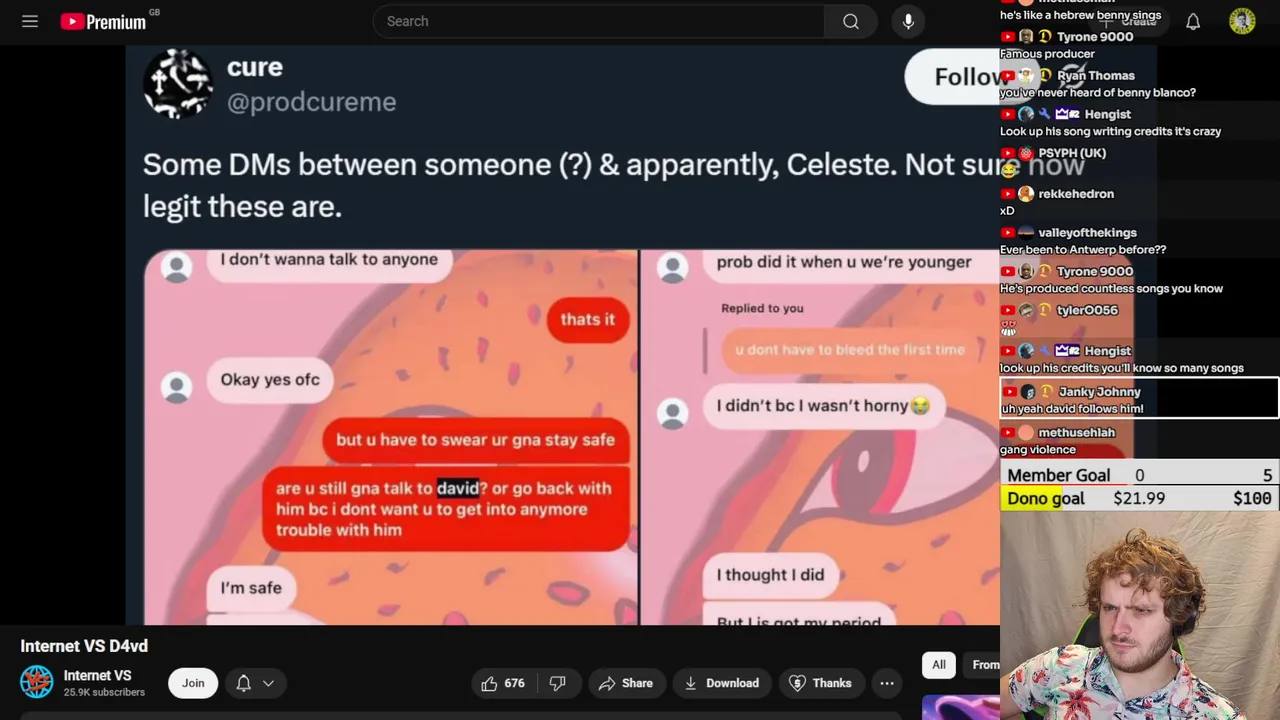Screen dimensions: 1280x720
Task: Send a Thanks to the creator
Action: point(820,683)
